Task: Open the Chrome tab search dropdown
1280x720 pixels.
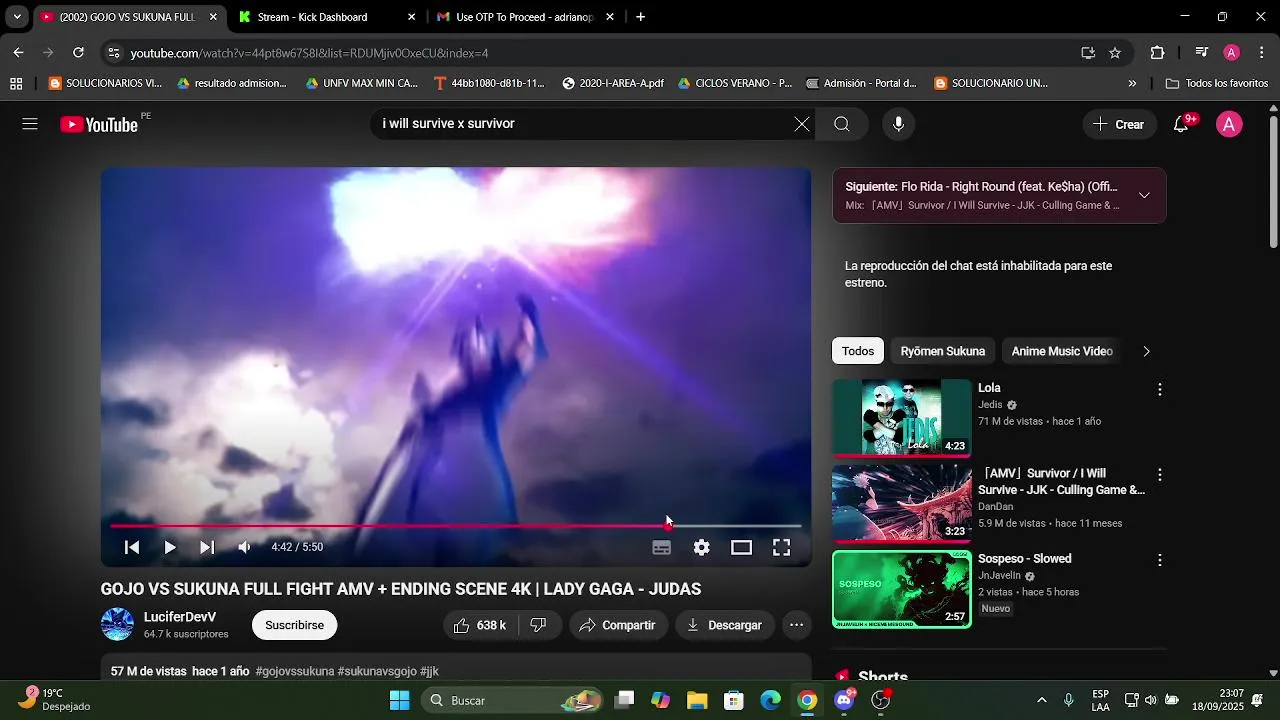Action: (x=17, y=17)
